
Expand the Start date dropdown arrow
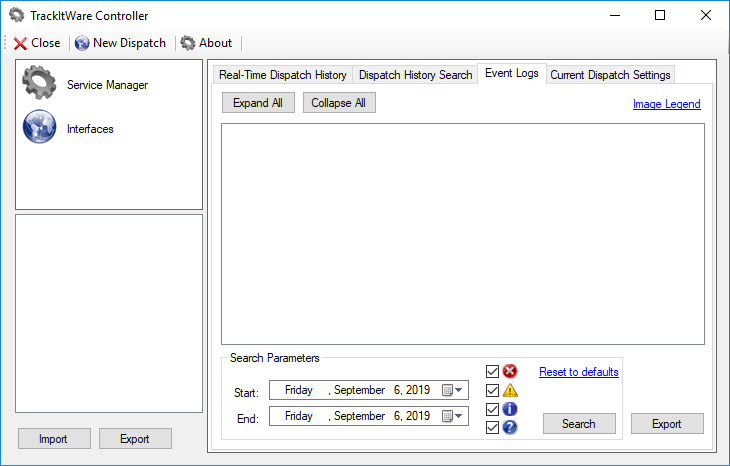tap(459, 390)
